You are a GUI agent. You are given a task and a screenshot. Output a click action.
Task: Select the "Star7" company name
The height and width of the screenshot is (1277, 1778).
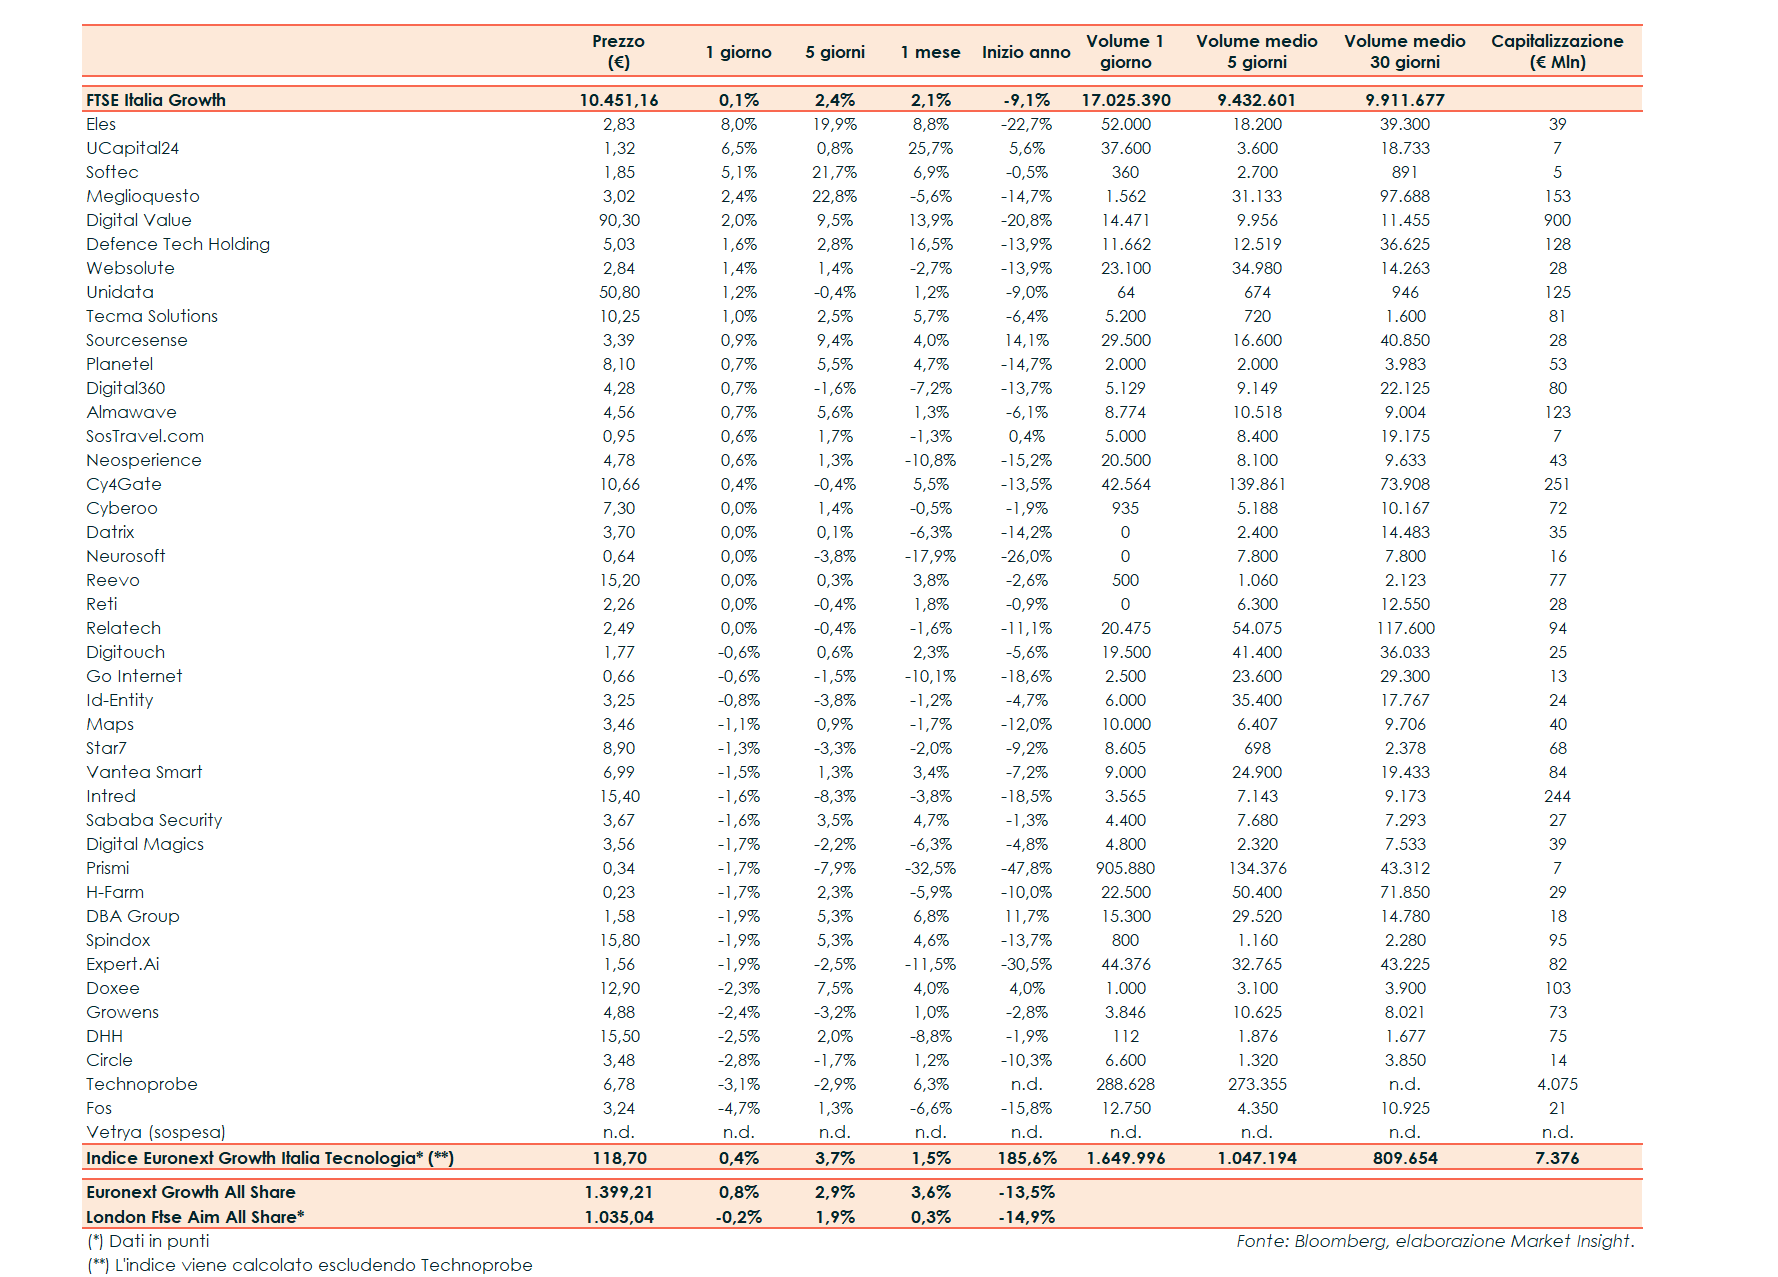point(106,748)
